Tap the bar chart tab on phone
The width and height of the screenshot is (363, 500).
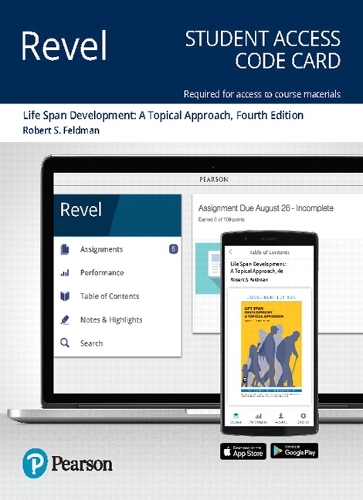coord(258,416)
